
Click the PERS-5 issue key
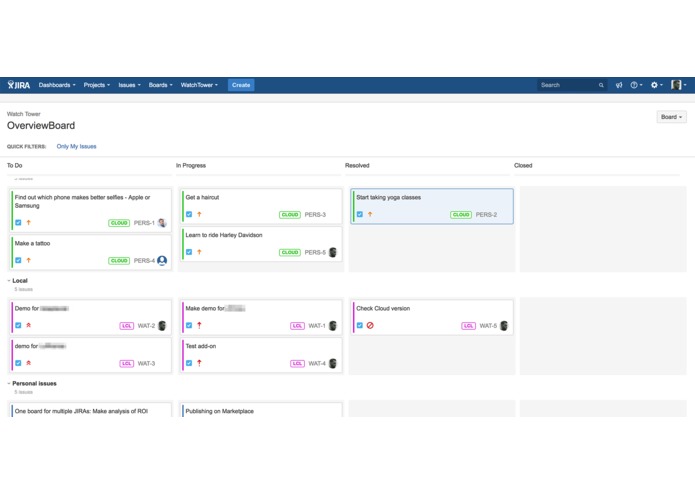tap(315, 252)
